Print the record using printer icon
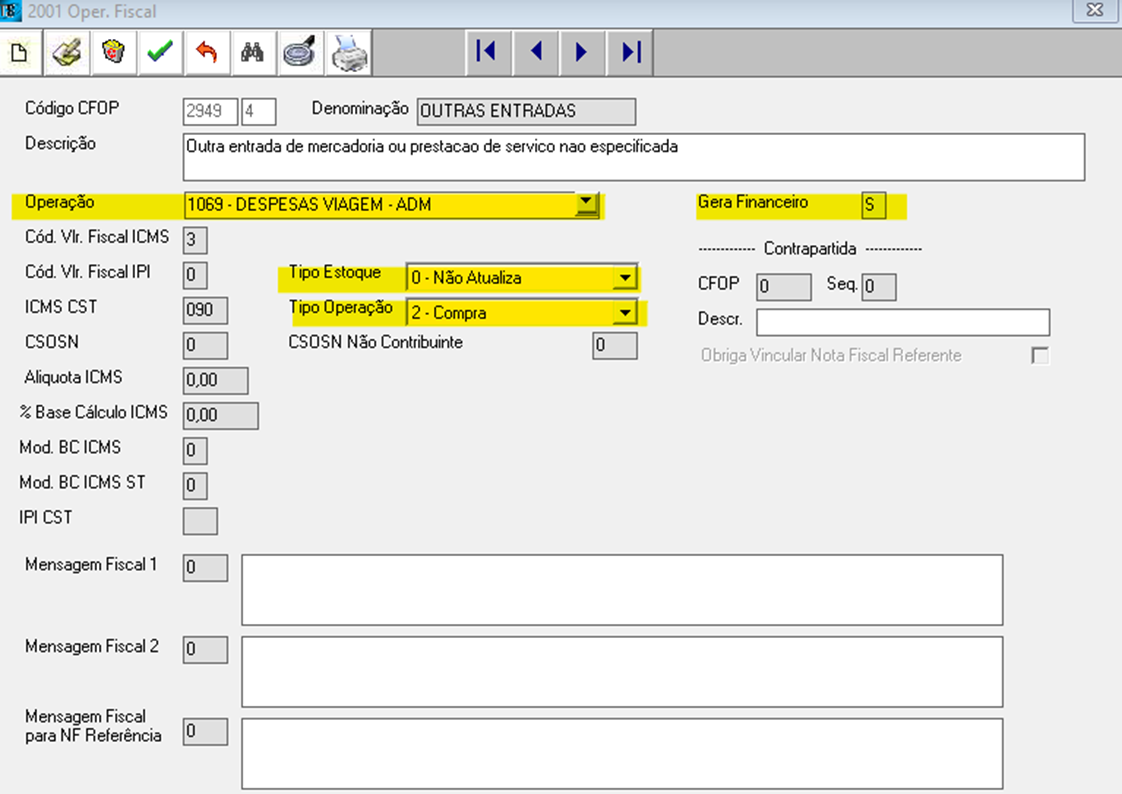 [348, 52]
